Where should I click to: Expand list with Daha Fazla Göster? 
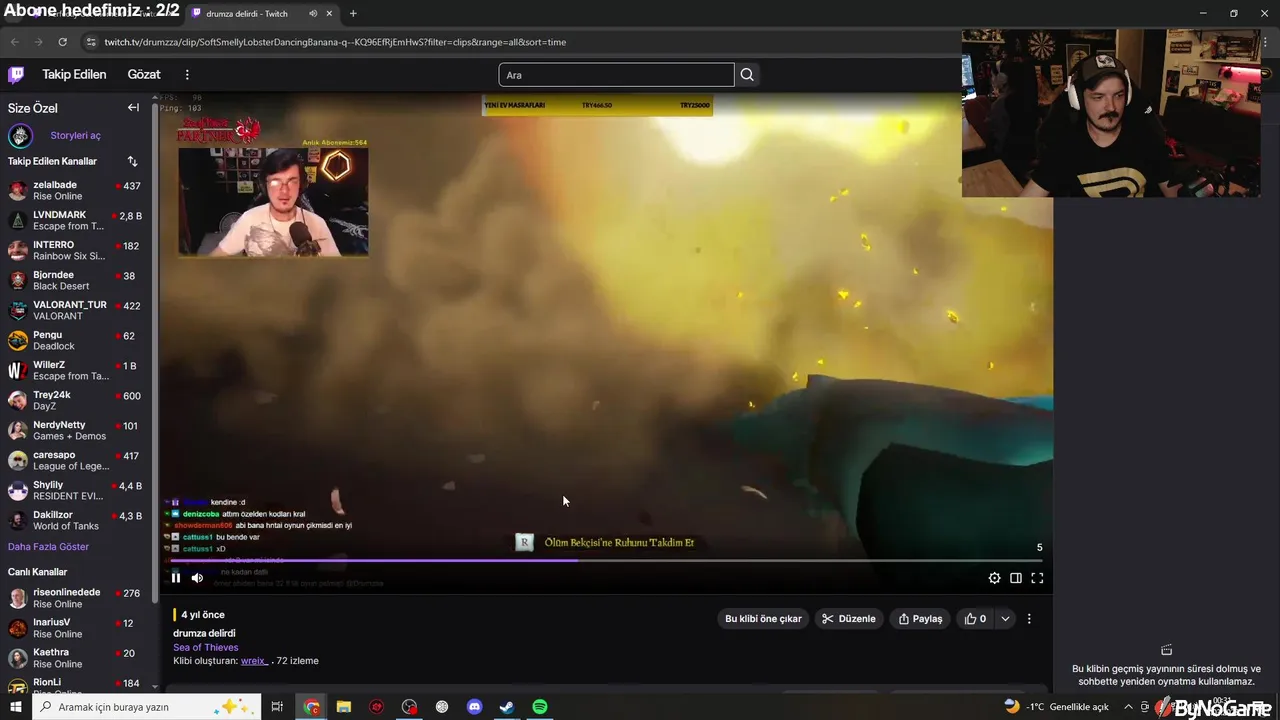point(48,547)
